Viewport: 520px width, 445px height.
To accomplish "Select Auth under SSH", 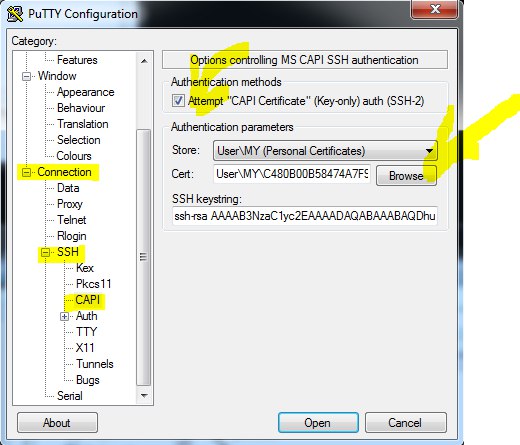I will tap(87, 316).
